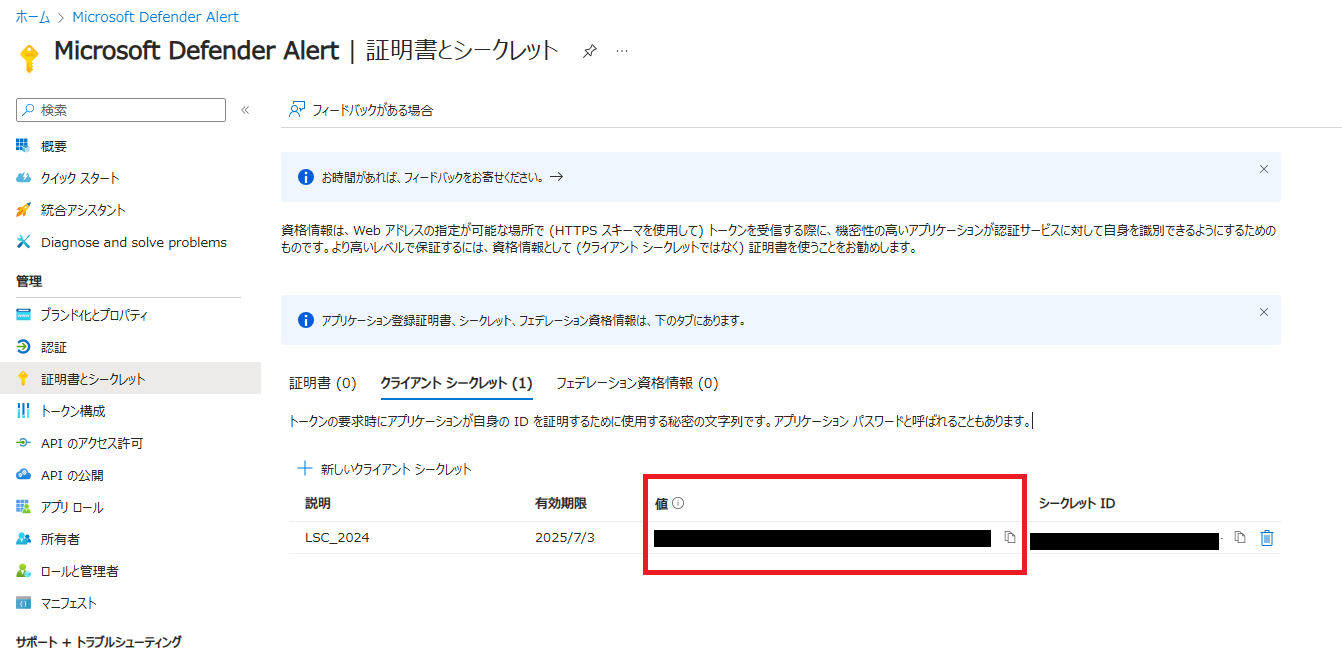This screenshot has height=652, width=1342.
Task: Select the クライアント シークレット (1) tab
Action: click(x=456, y=383)
